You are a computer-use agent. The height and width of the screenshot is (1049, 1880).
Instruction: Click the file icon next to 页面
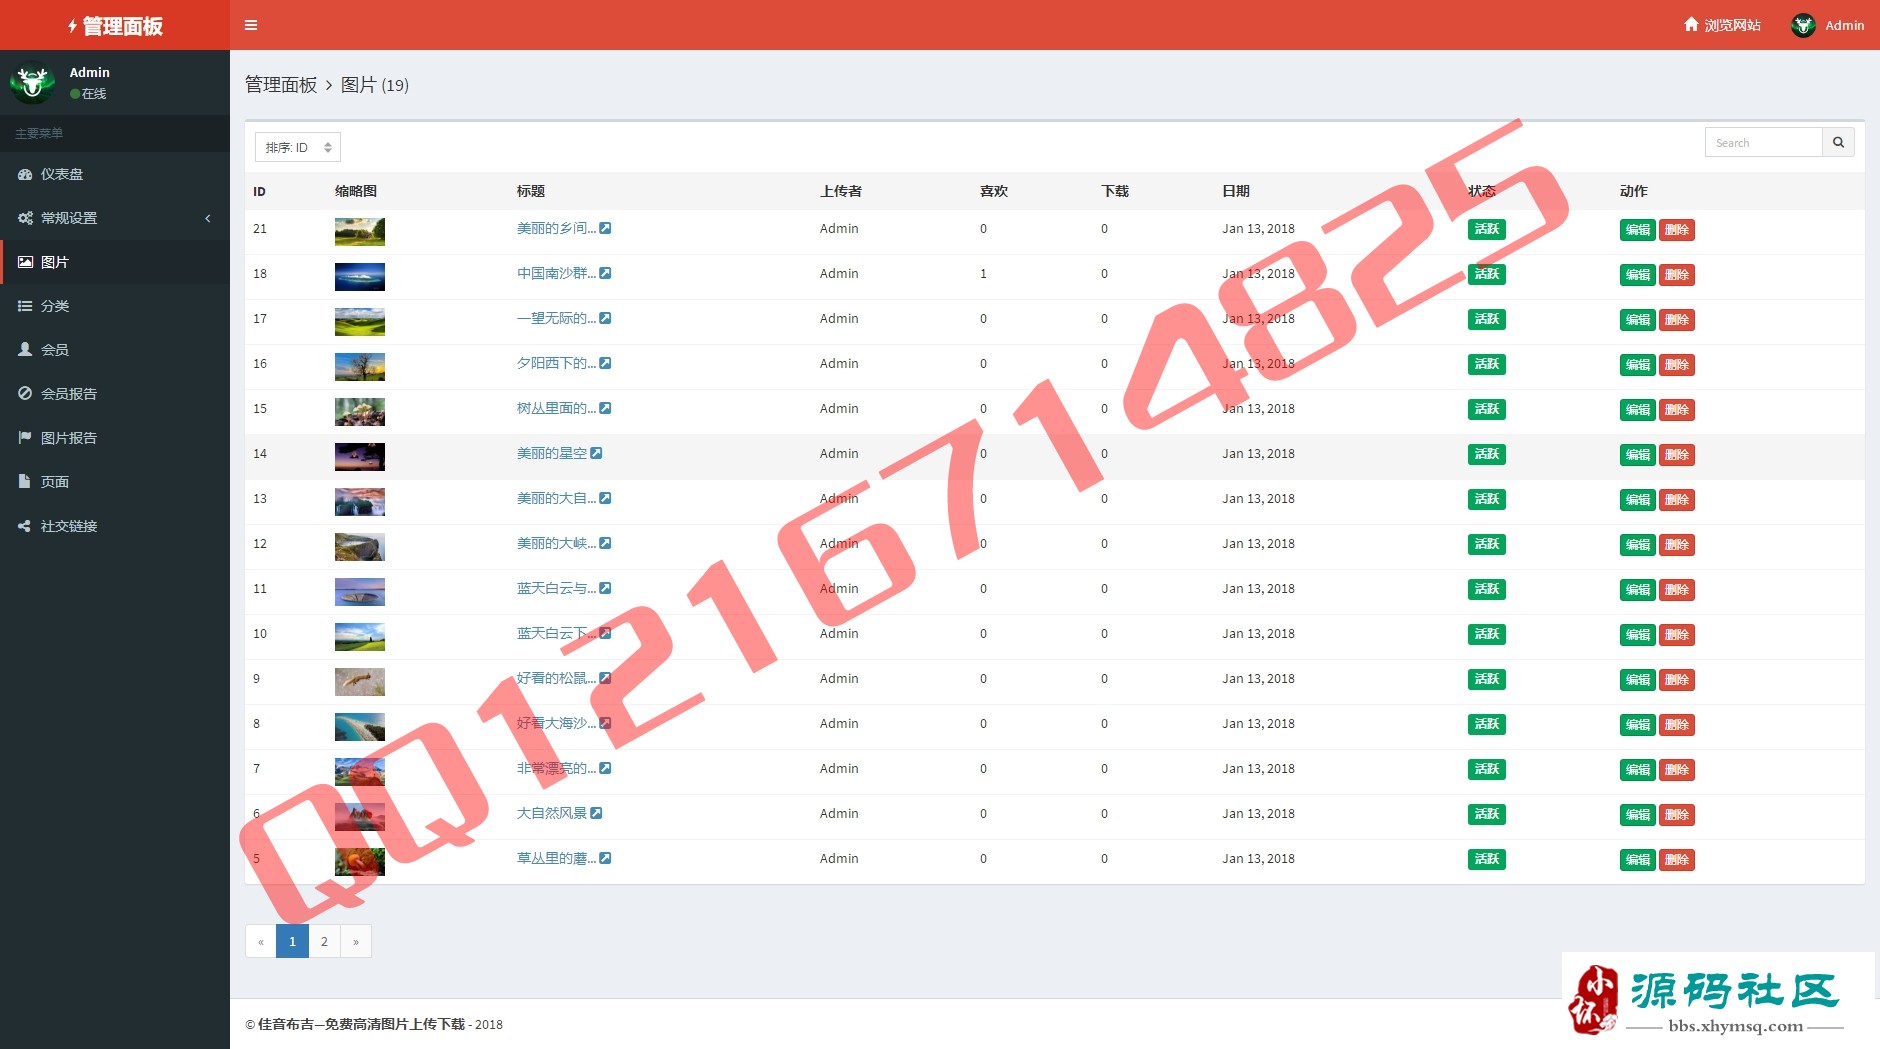click(x=24, y=481)
